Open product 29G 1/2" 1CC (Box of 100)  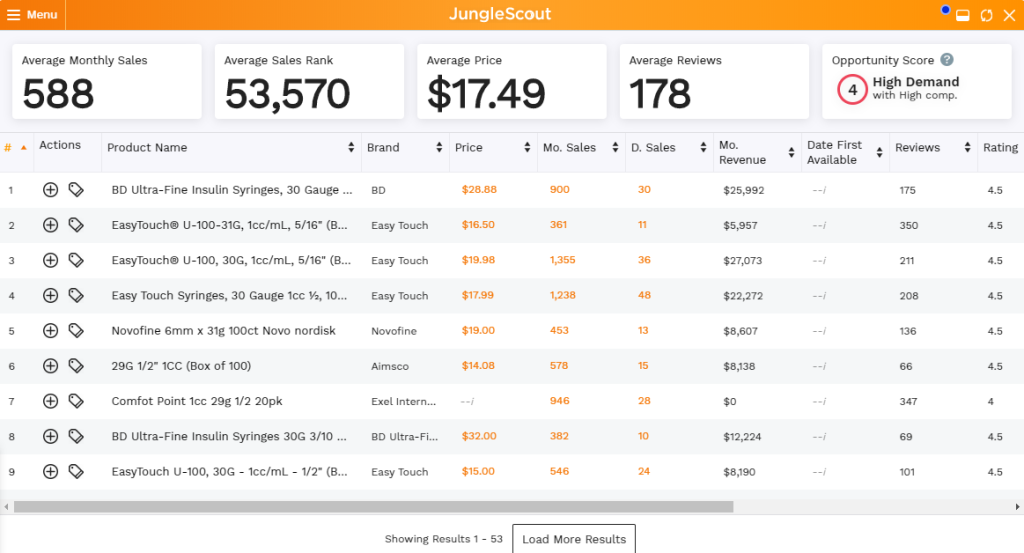tap(181, 366)
